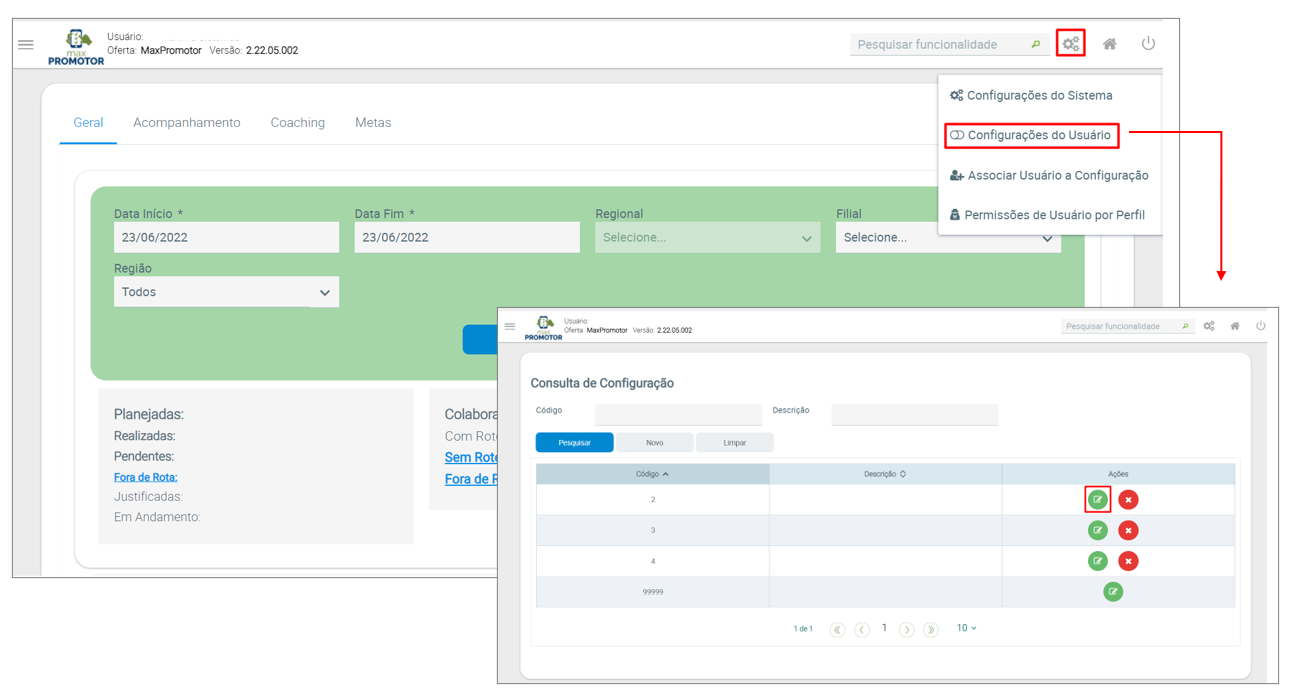Click the power logout icon in main header

[1148, 44]
